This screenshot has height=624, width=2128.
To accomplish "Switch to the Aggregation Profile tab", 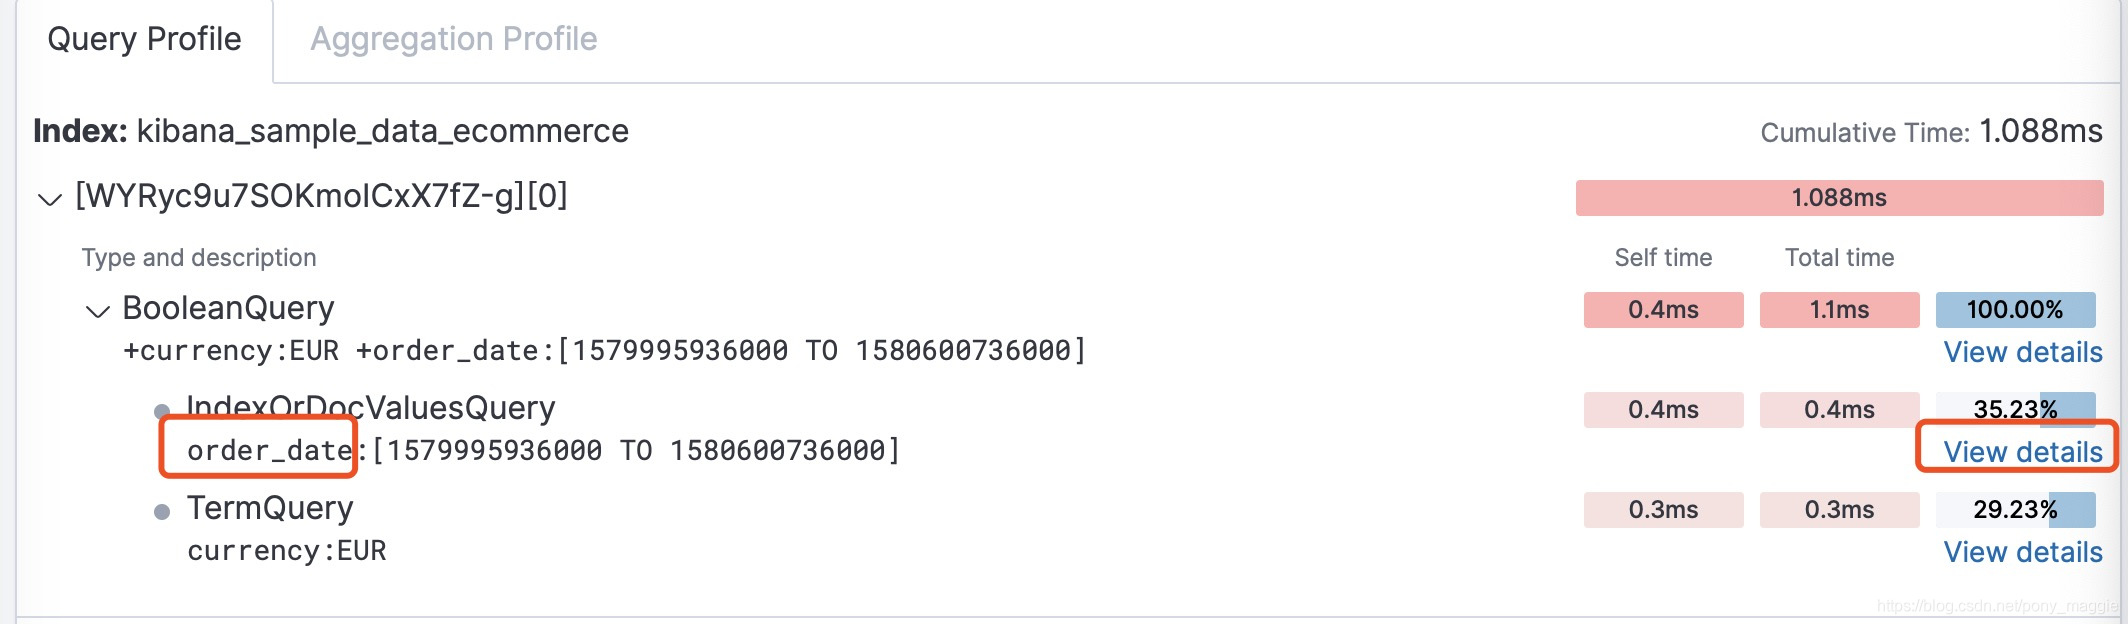I will click(x=455, y=40).
